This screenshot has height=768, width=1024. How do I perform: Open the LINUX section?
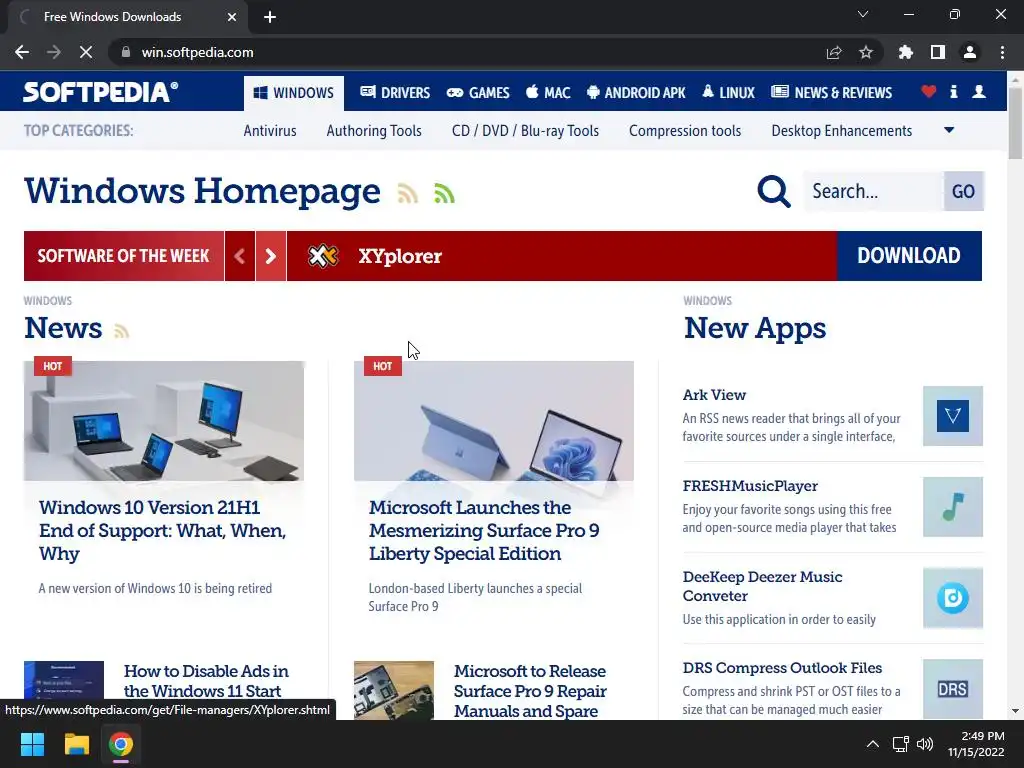(728, 93)
